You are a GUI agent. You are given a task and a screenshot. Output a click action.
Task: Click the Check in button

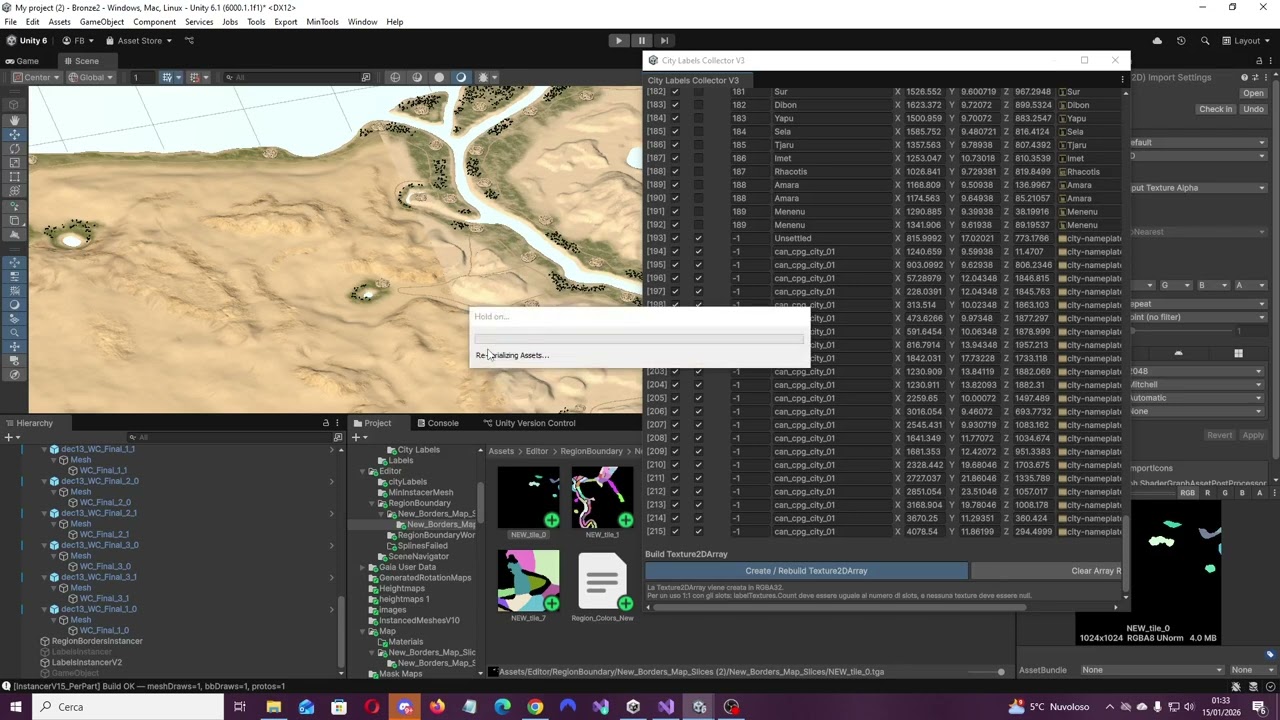coord(1216,109)
